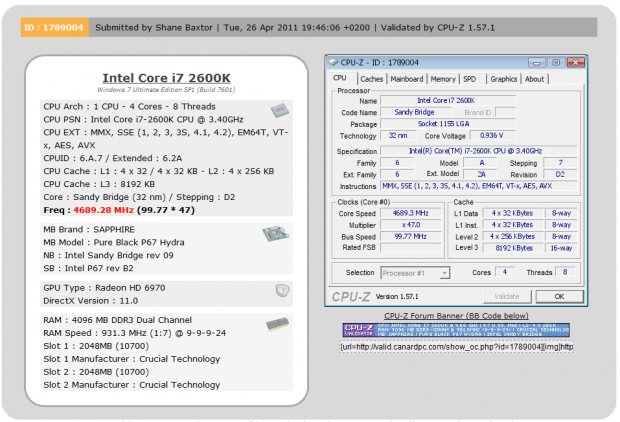Switch to the Mainboard tab
Screen dimensions: 620x422
click(406, 79)
